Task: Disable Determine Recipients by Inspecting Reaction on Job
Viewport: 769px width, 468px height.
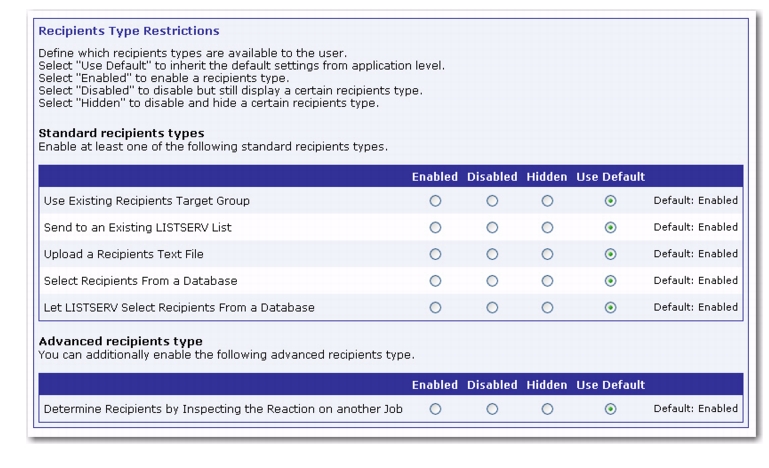Action: pos(492,409)
